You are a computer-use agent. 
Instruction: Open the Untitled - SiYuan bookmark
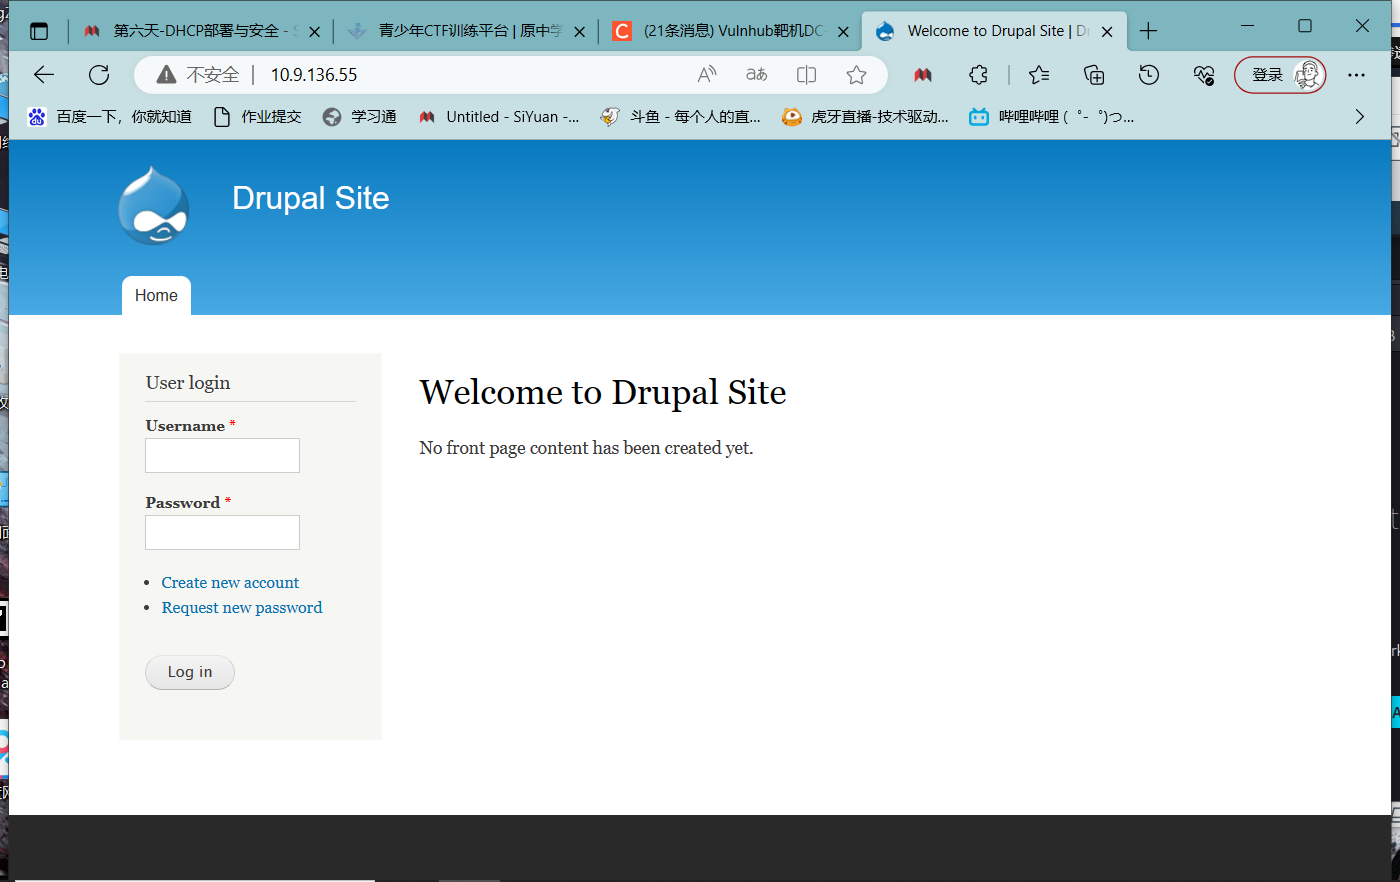click(x=499, y=117)
